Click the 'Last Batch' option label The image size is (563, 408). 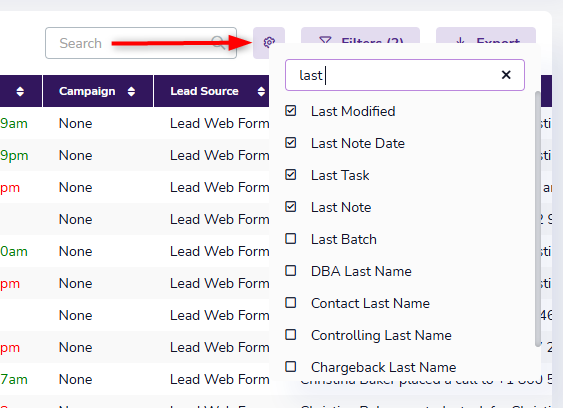344,239
